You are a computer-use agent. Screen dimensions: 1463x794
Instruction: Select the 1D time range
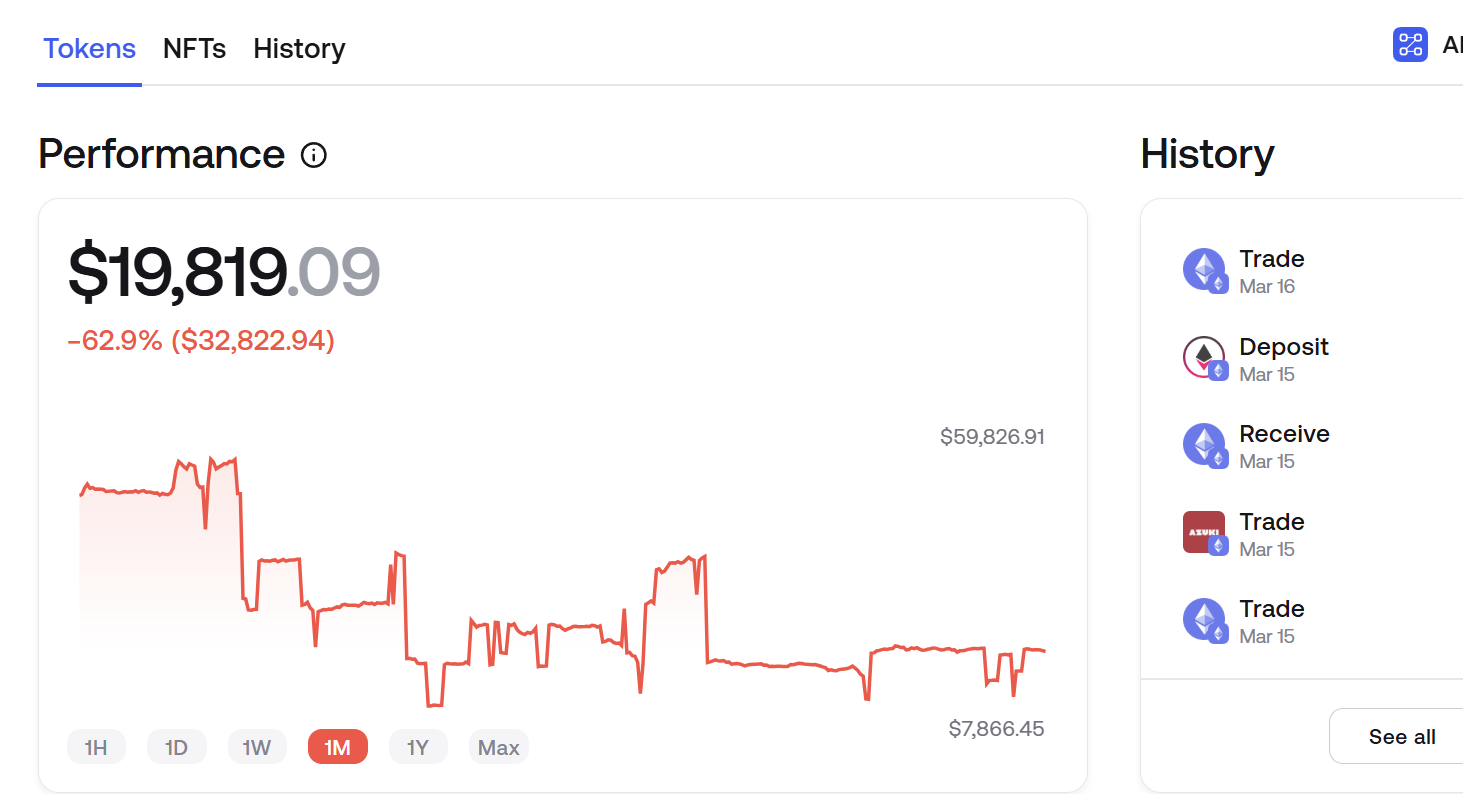(x=176, y=747)
